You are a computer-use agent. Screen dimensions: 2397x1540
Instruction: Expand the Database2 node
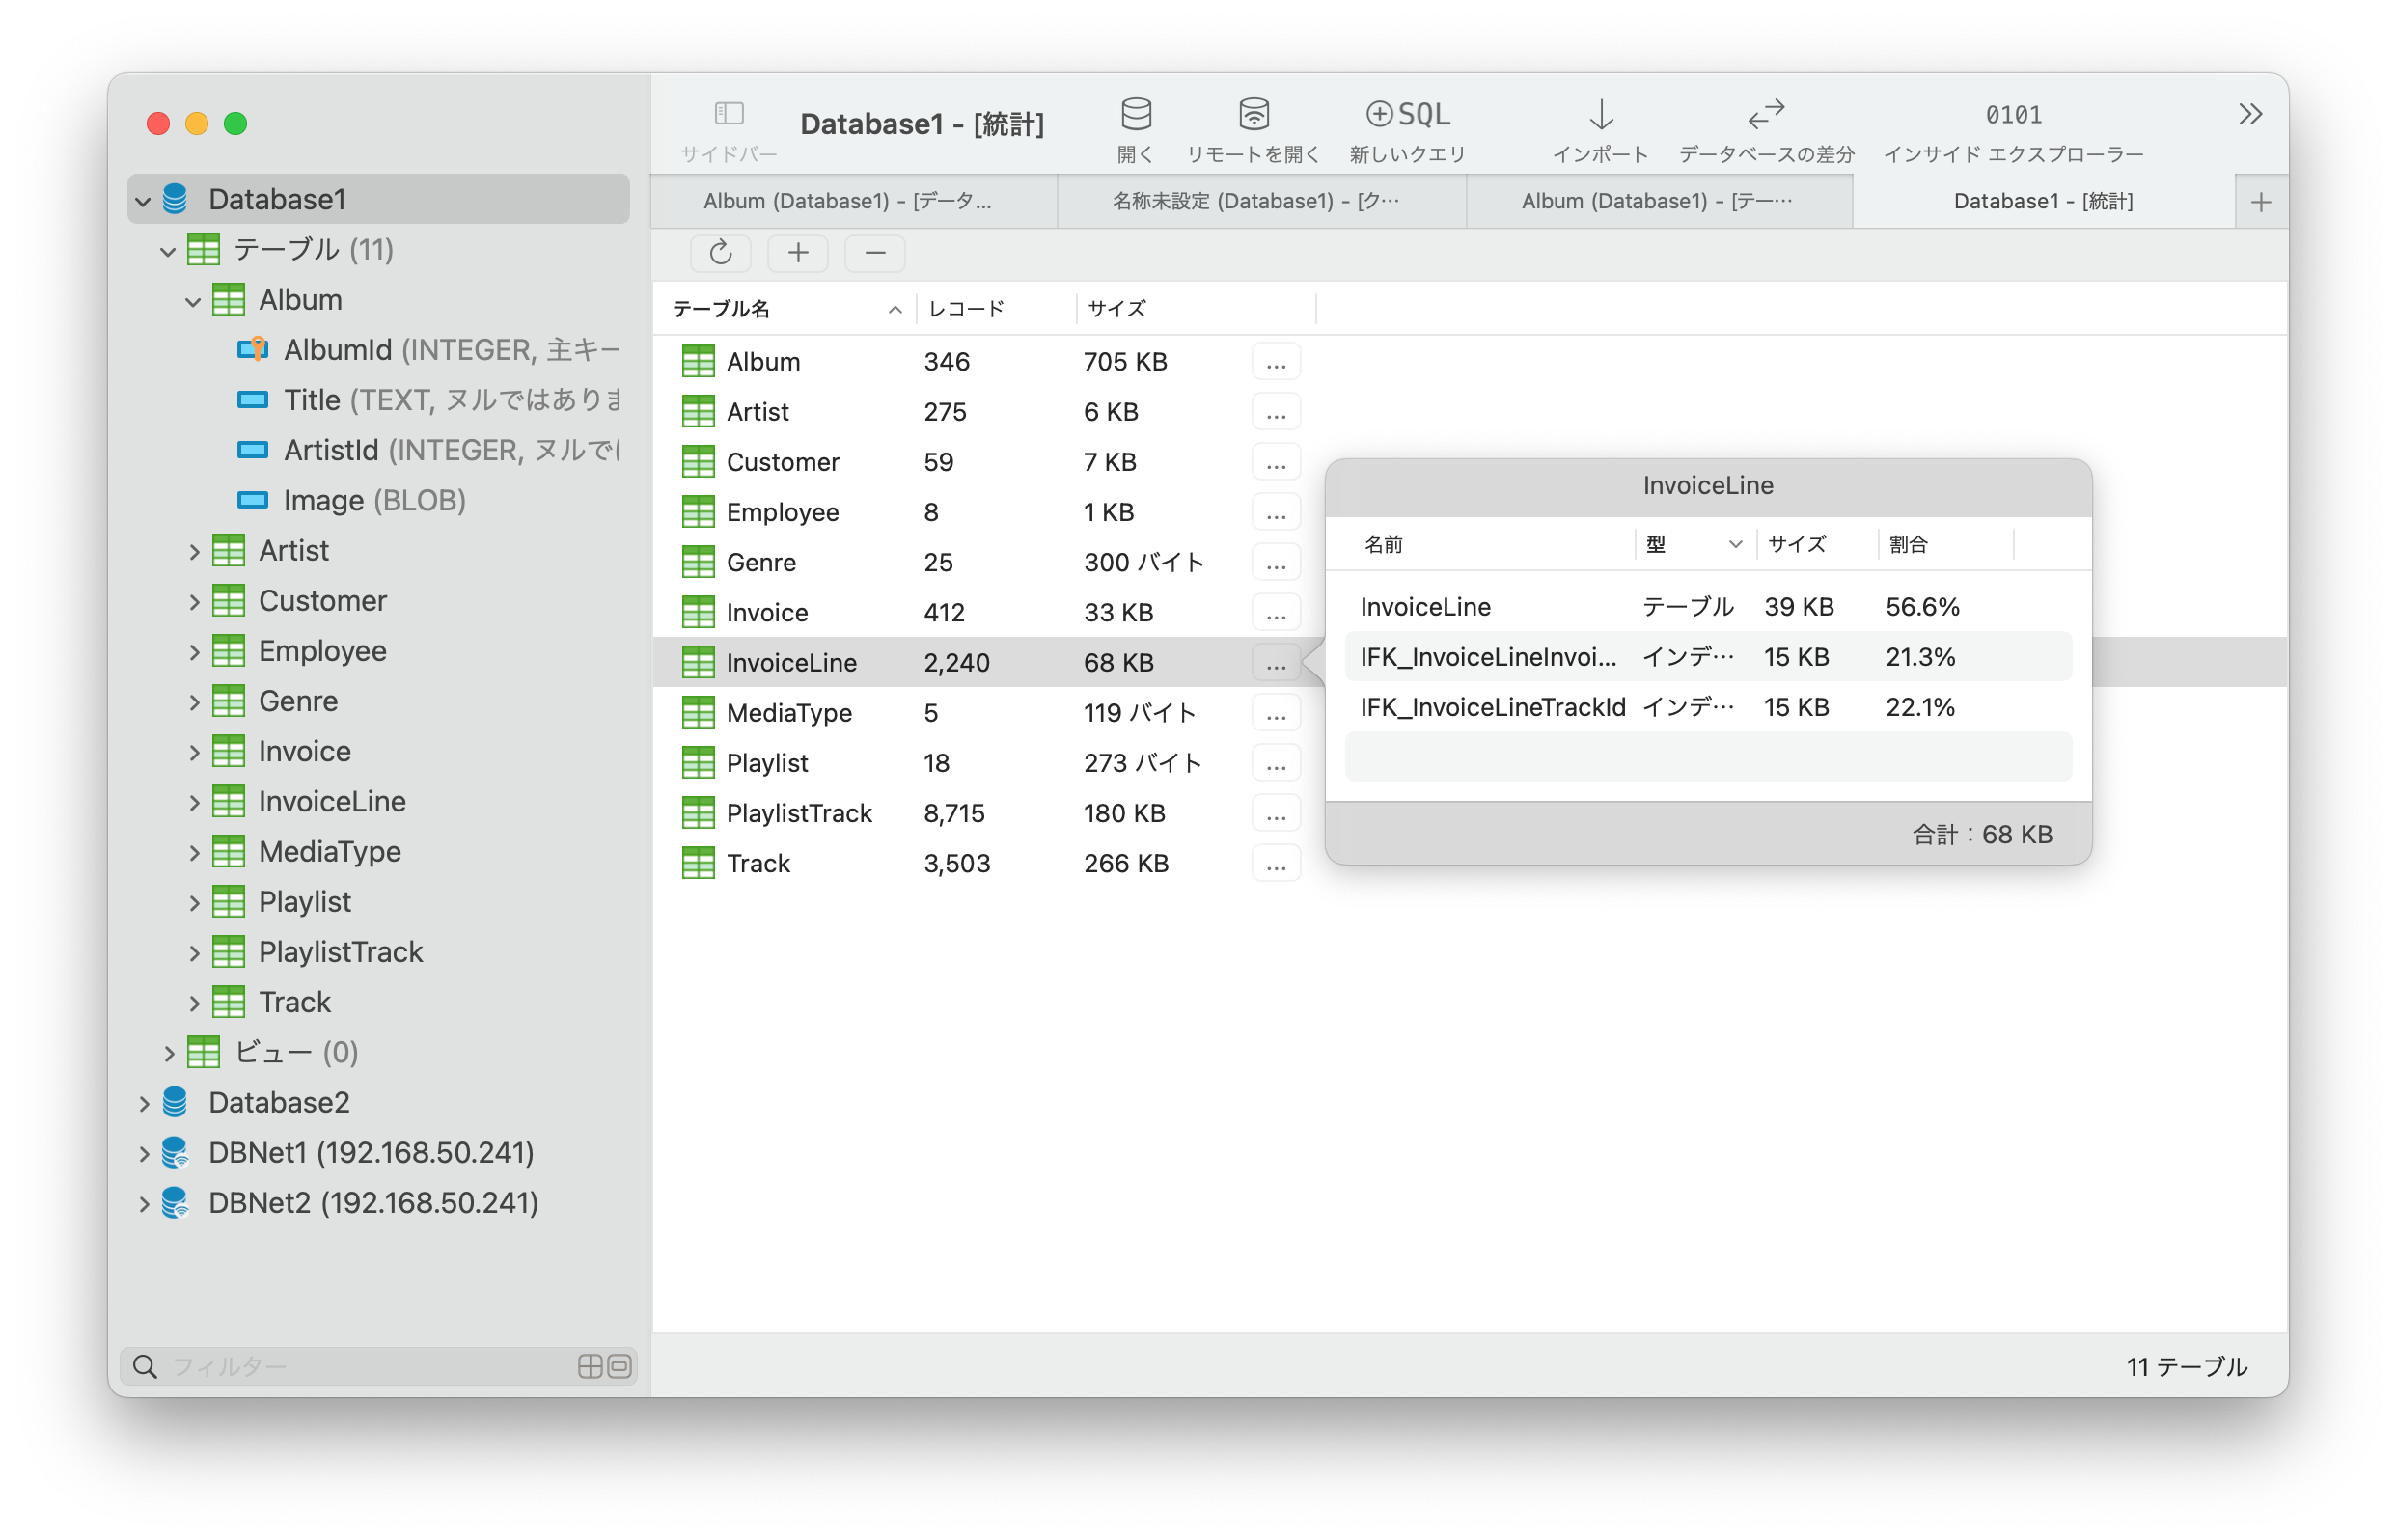click(x=144, y=1103)
